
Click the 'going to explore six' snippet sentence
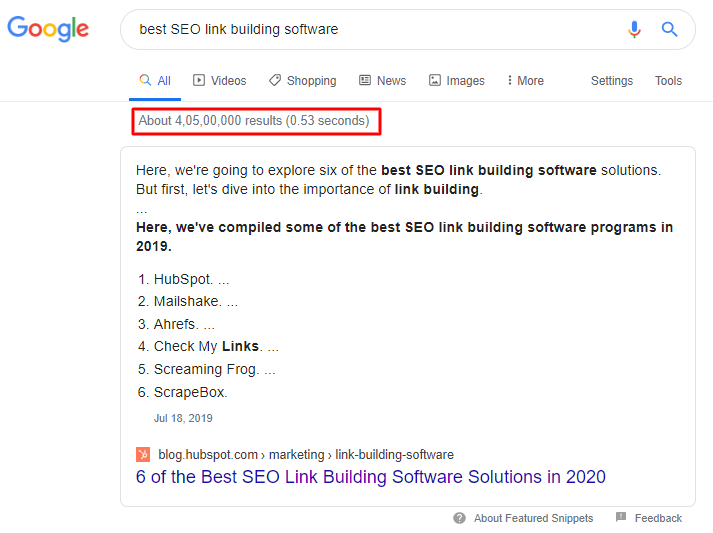pyautogui.click(x=398, y=180)
